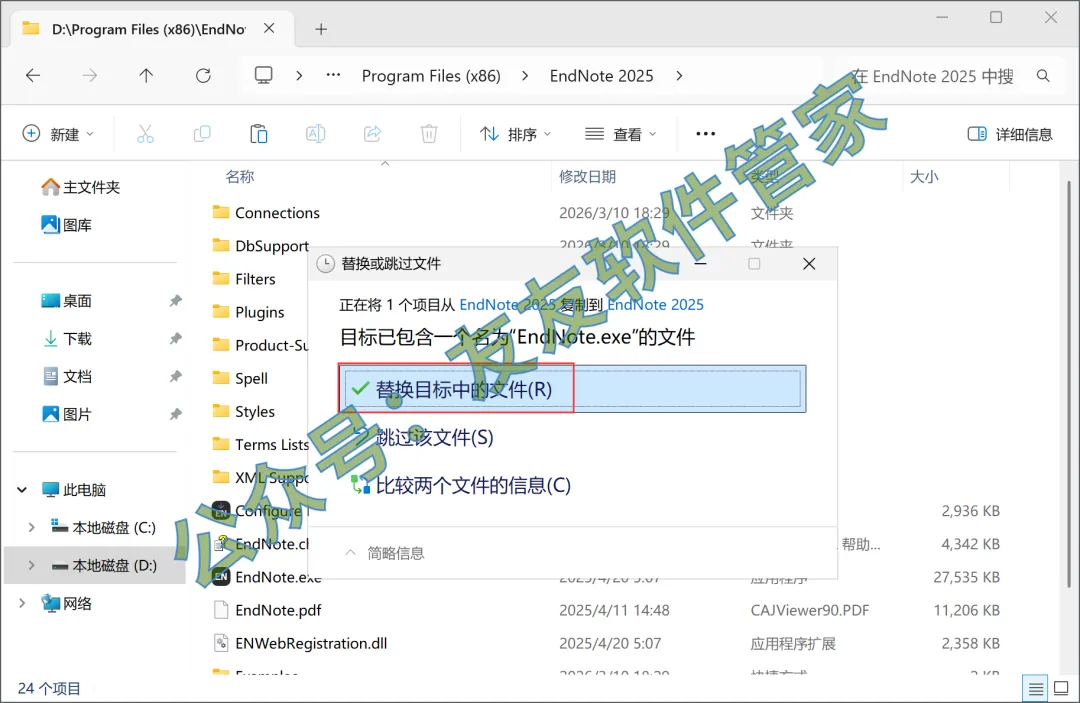Open the destination EndNote 2025 link in dialog
This screenshot has height=703, width=1080.
coord(656,304)
